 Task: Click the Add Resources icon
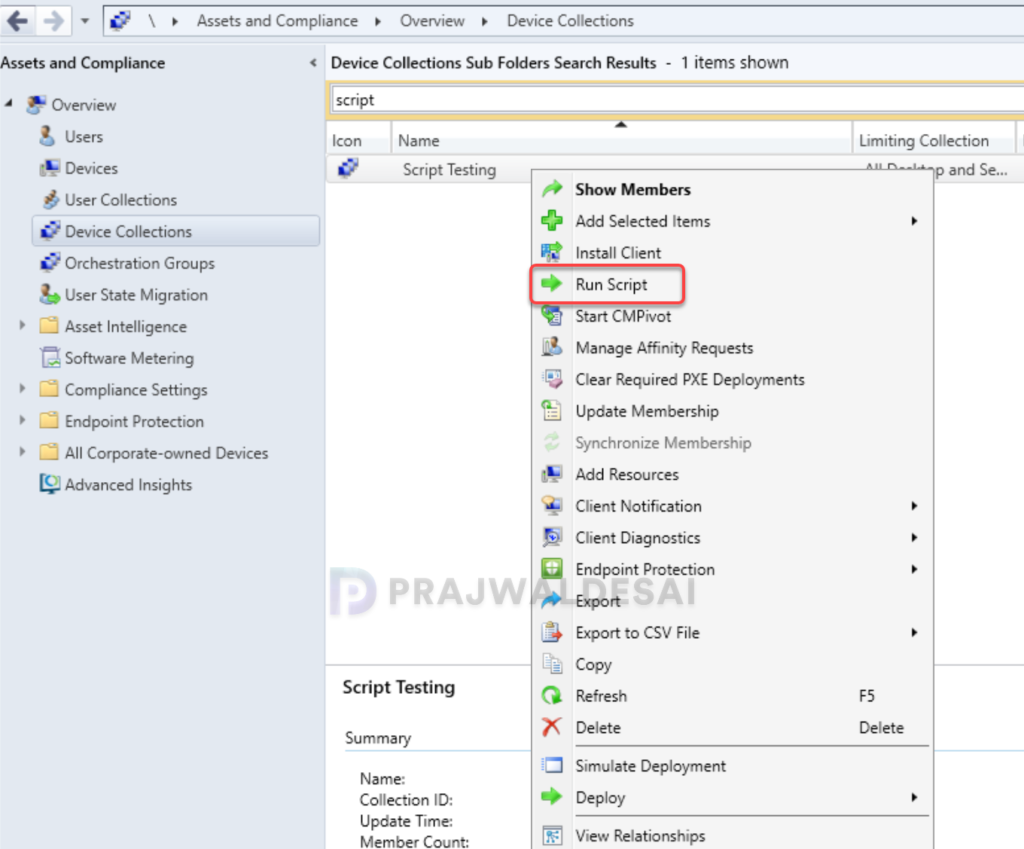click(x=552, y=473)
